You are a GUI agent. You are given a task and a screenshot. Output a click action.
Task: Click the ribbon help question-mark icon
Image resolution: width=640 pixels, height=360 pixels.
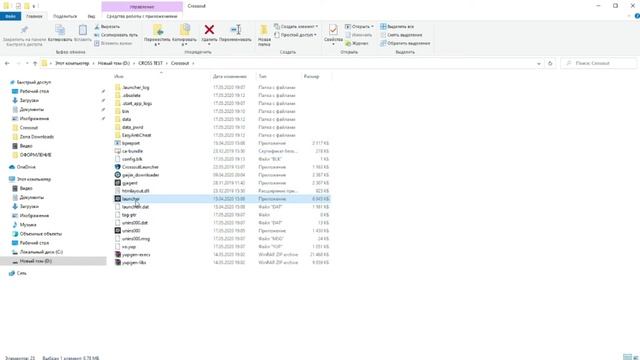637,16
